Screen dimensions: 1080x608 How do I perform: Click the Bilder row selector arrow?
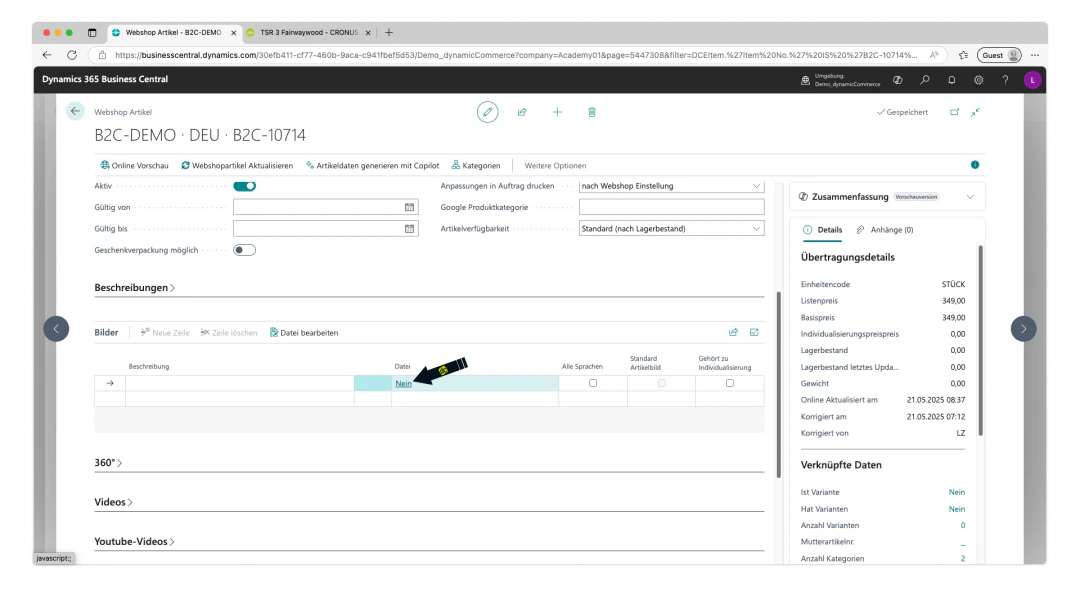click(x=110, y=384)
